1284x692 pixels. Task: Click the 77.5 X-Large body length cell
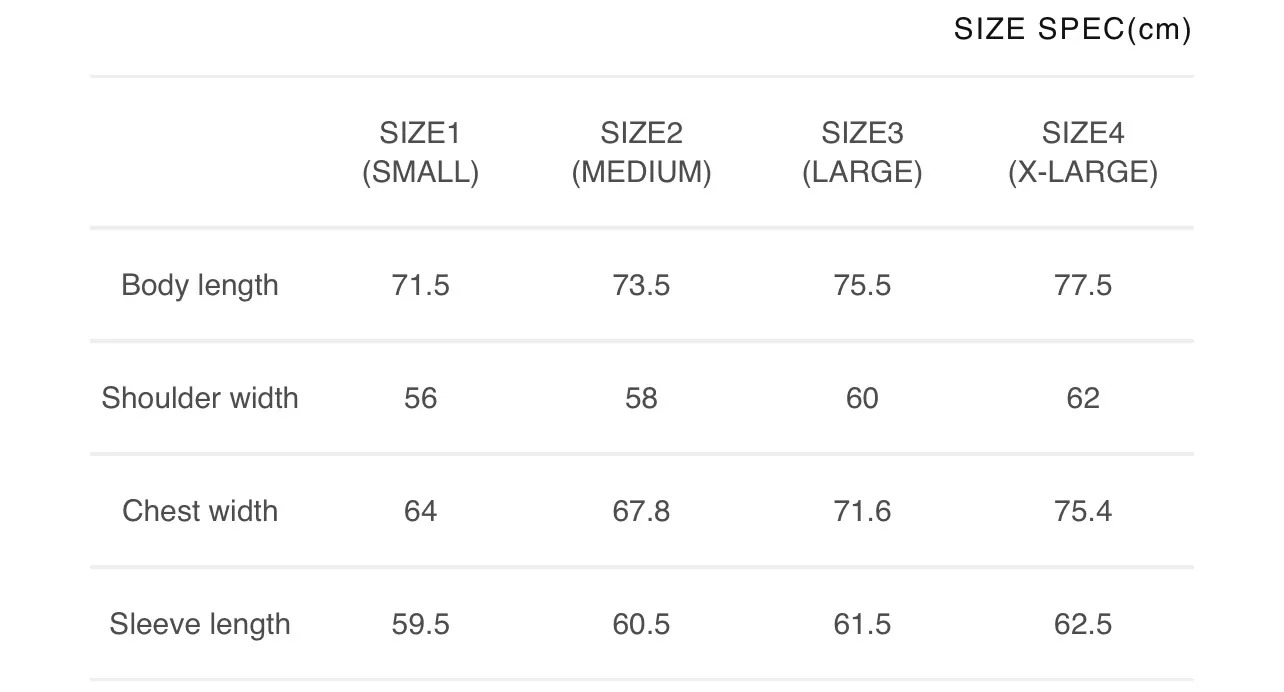[1083, 285]
